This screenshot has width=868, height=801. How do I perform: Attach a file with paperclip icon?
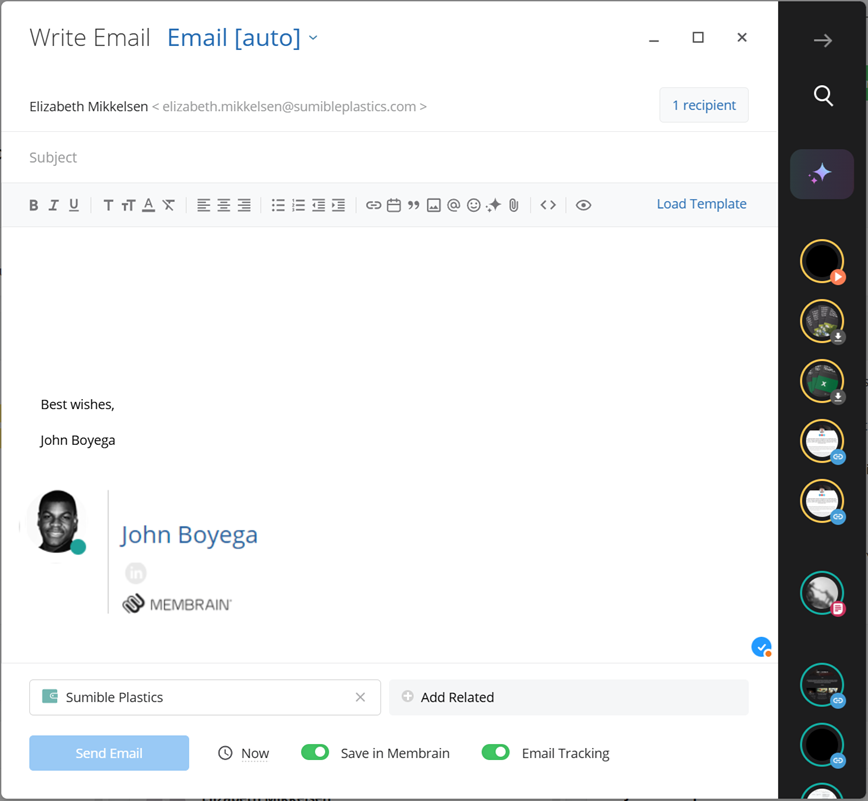(514, 205)
